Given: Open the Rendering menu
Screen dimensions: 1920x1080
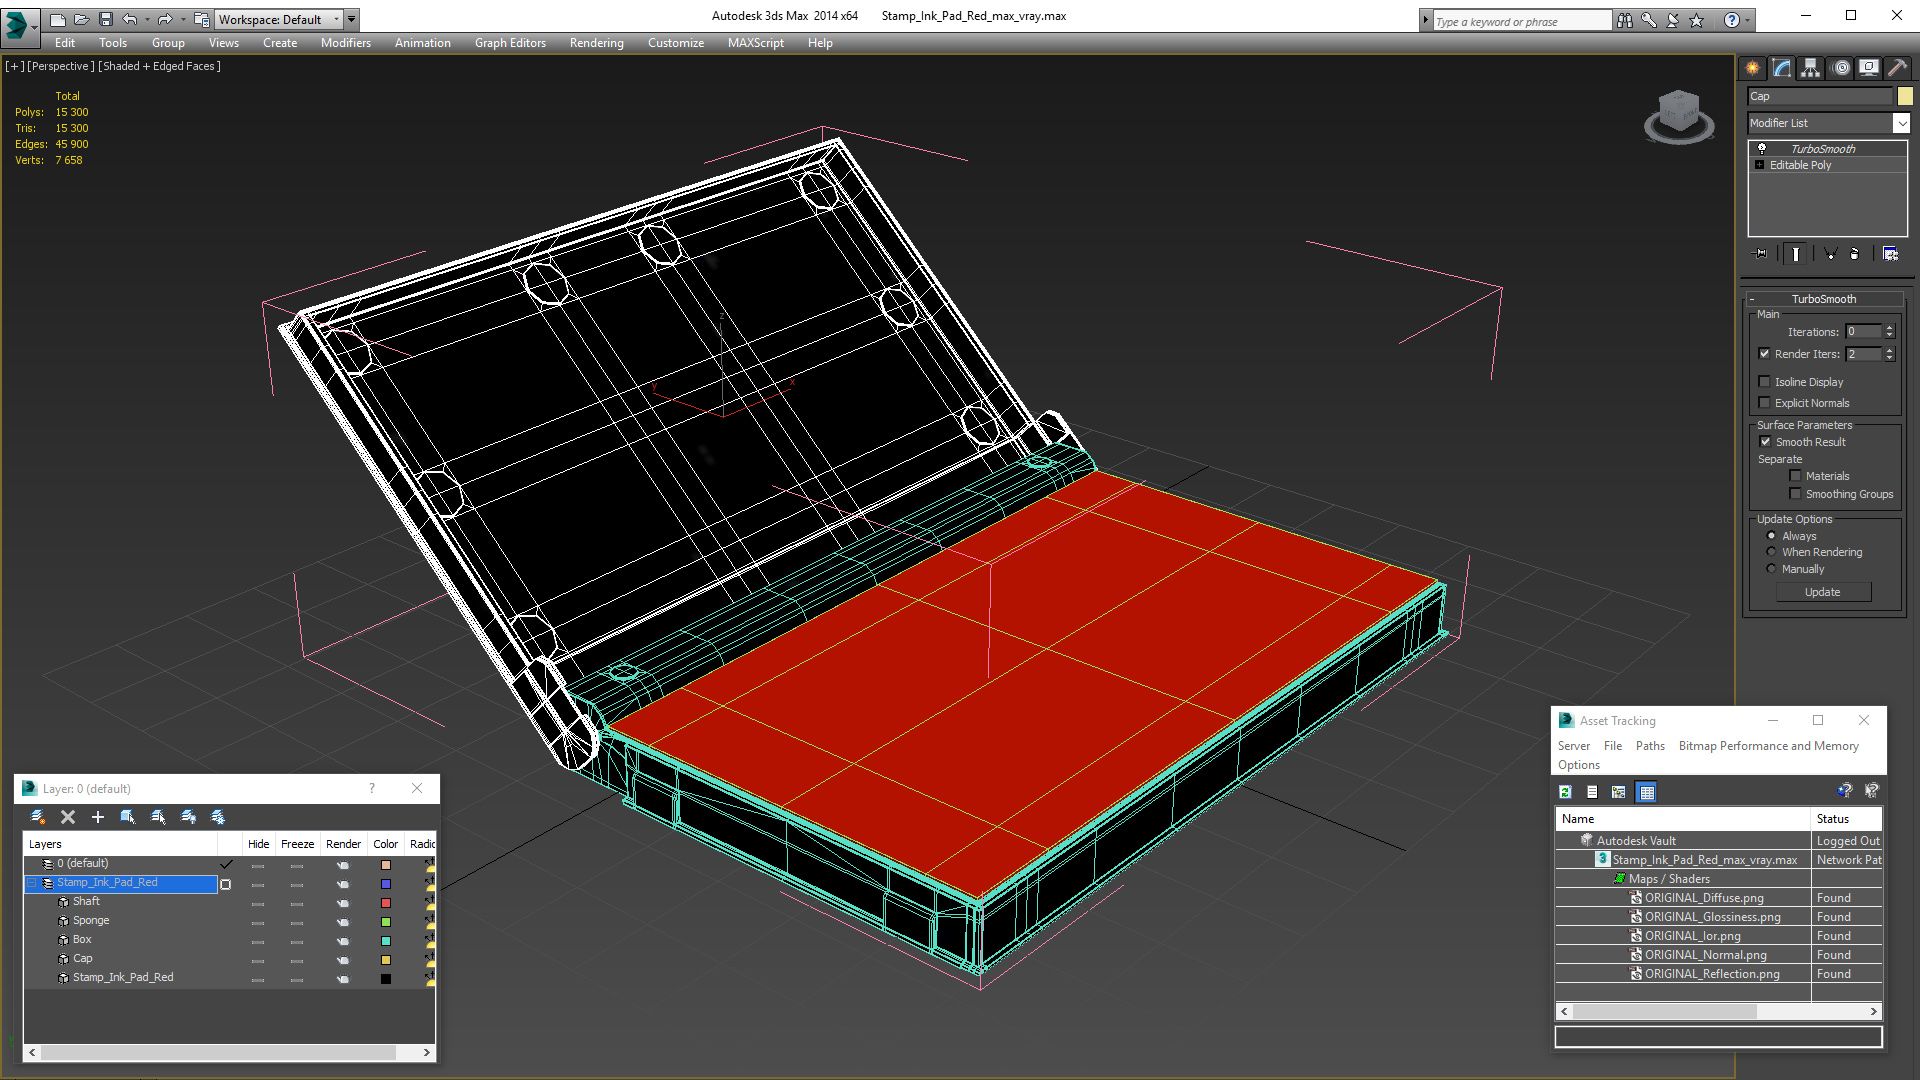Looking at the screenshot, I should point(597,43).
